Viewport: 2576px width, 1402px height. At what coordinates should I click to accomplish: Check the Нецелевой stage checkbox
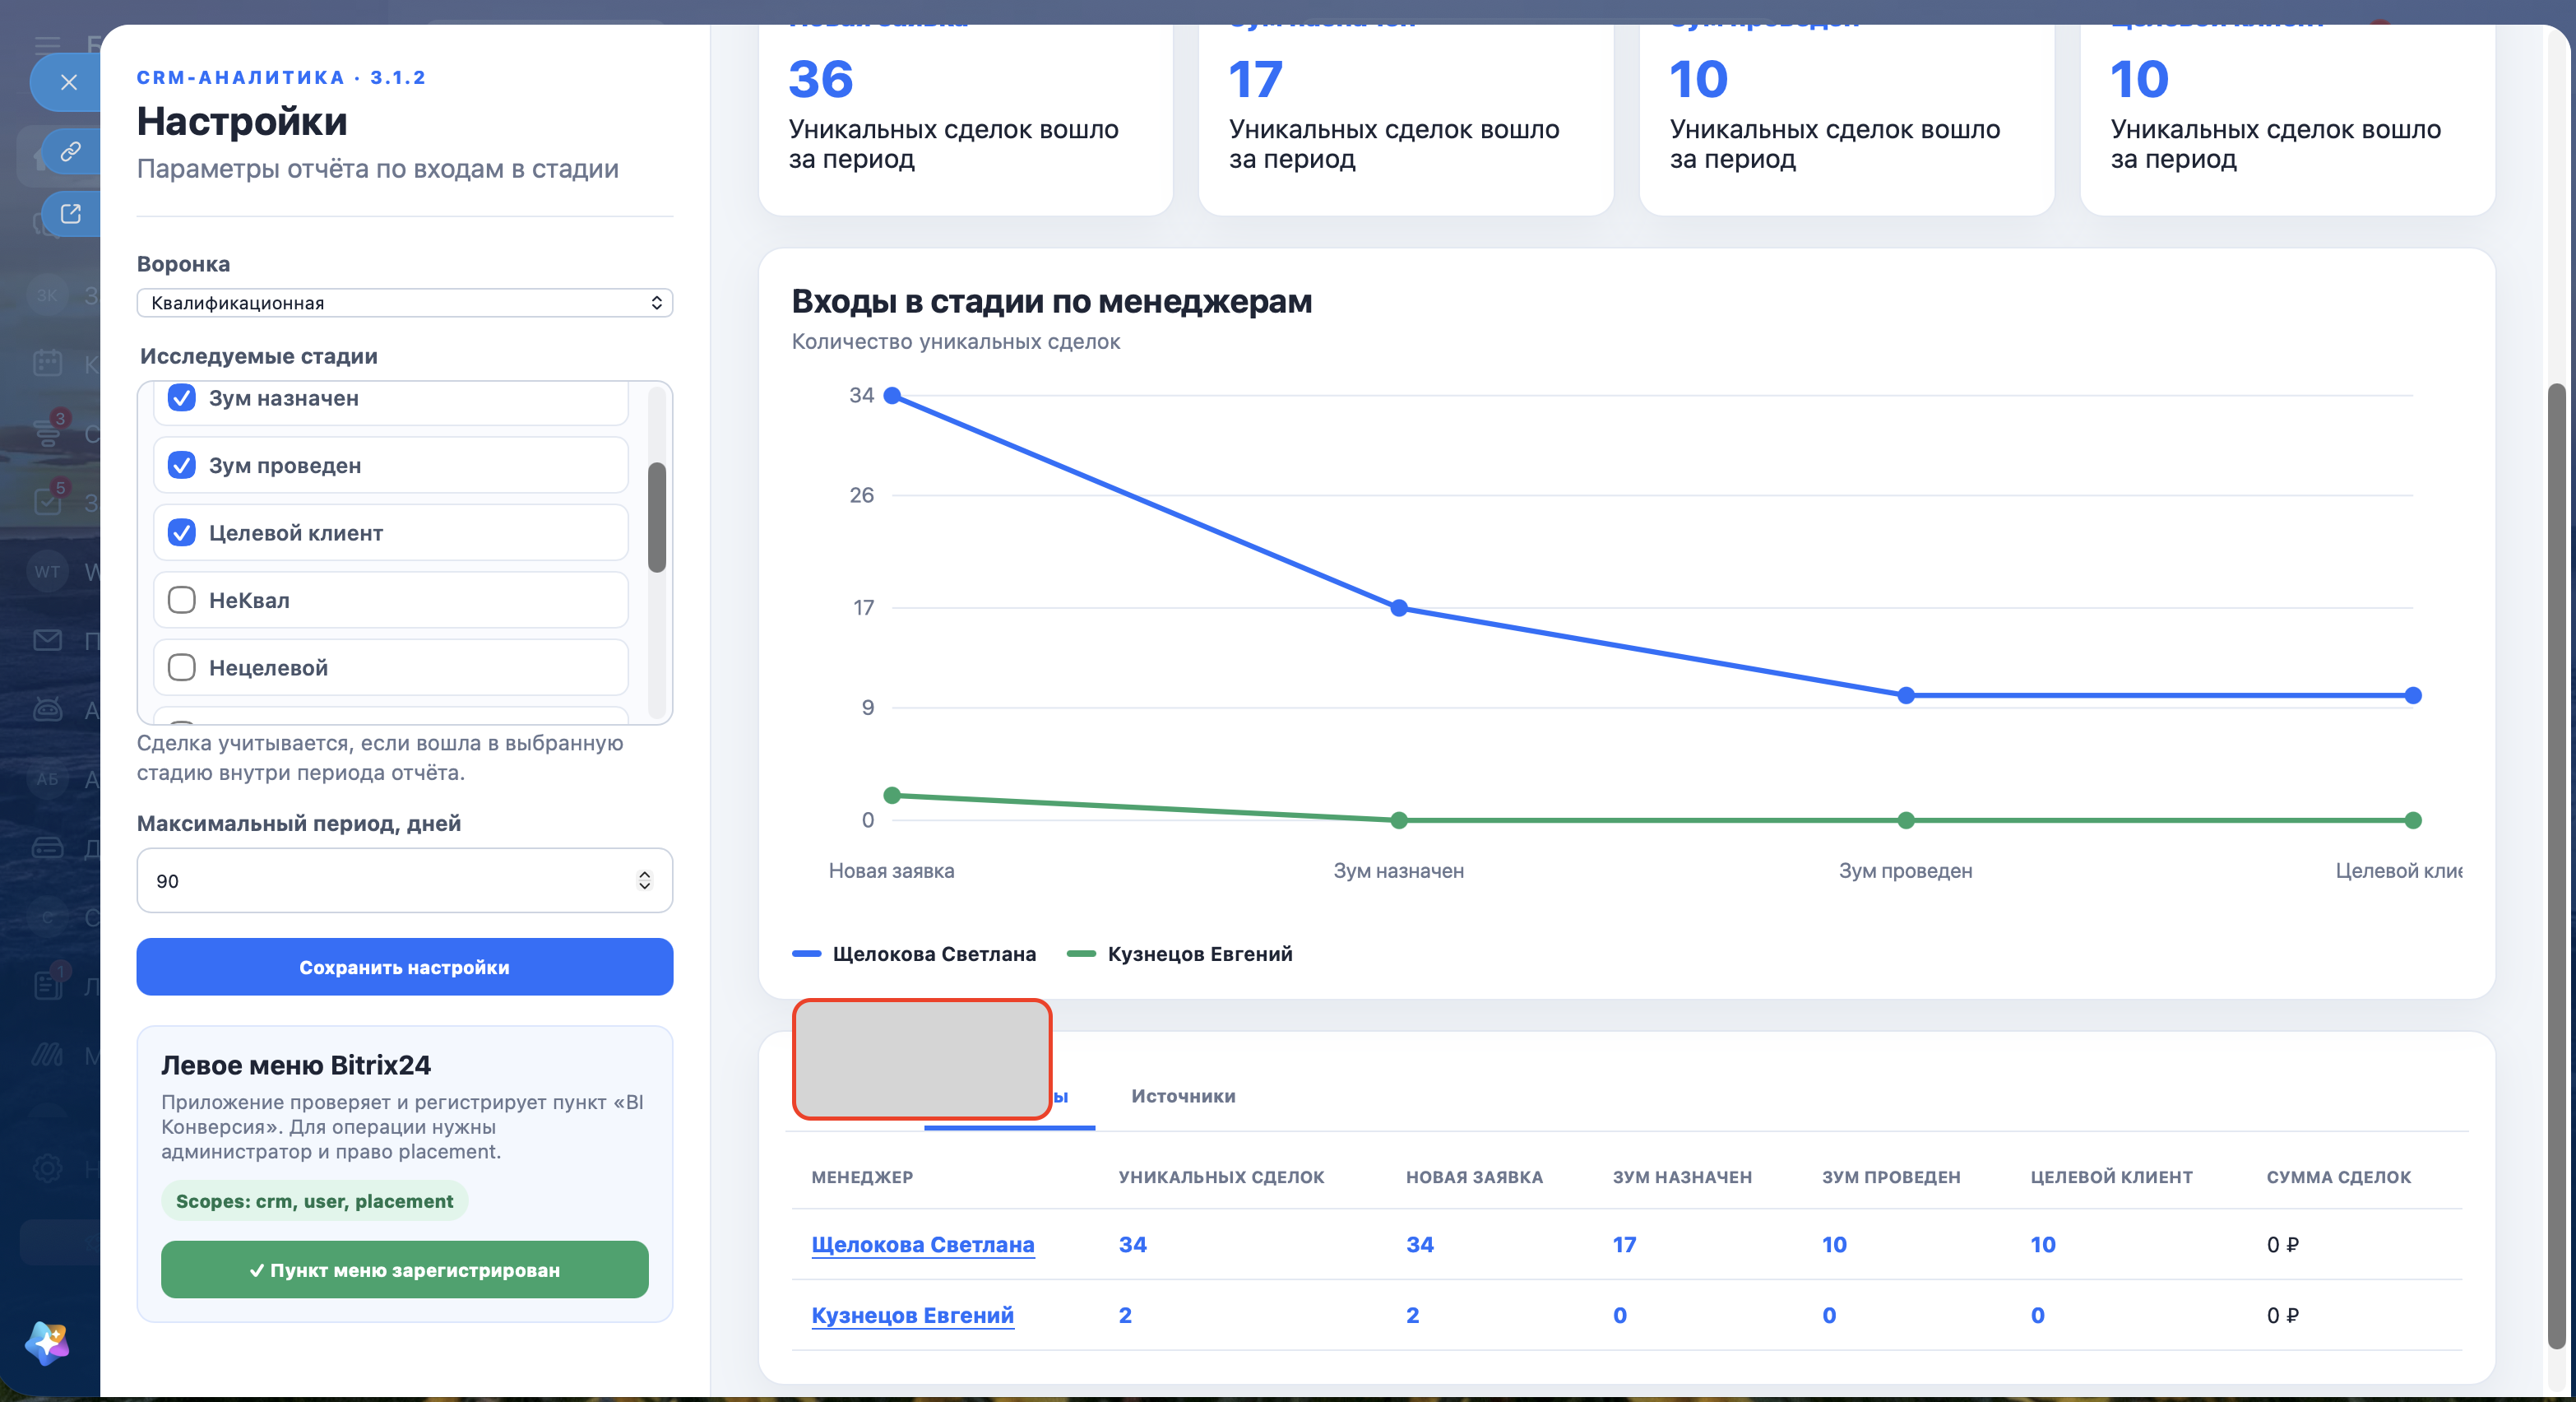pyautogui.click(x=181, y=667)
